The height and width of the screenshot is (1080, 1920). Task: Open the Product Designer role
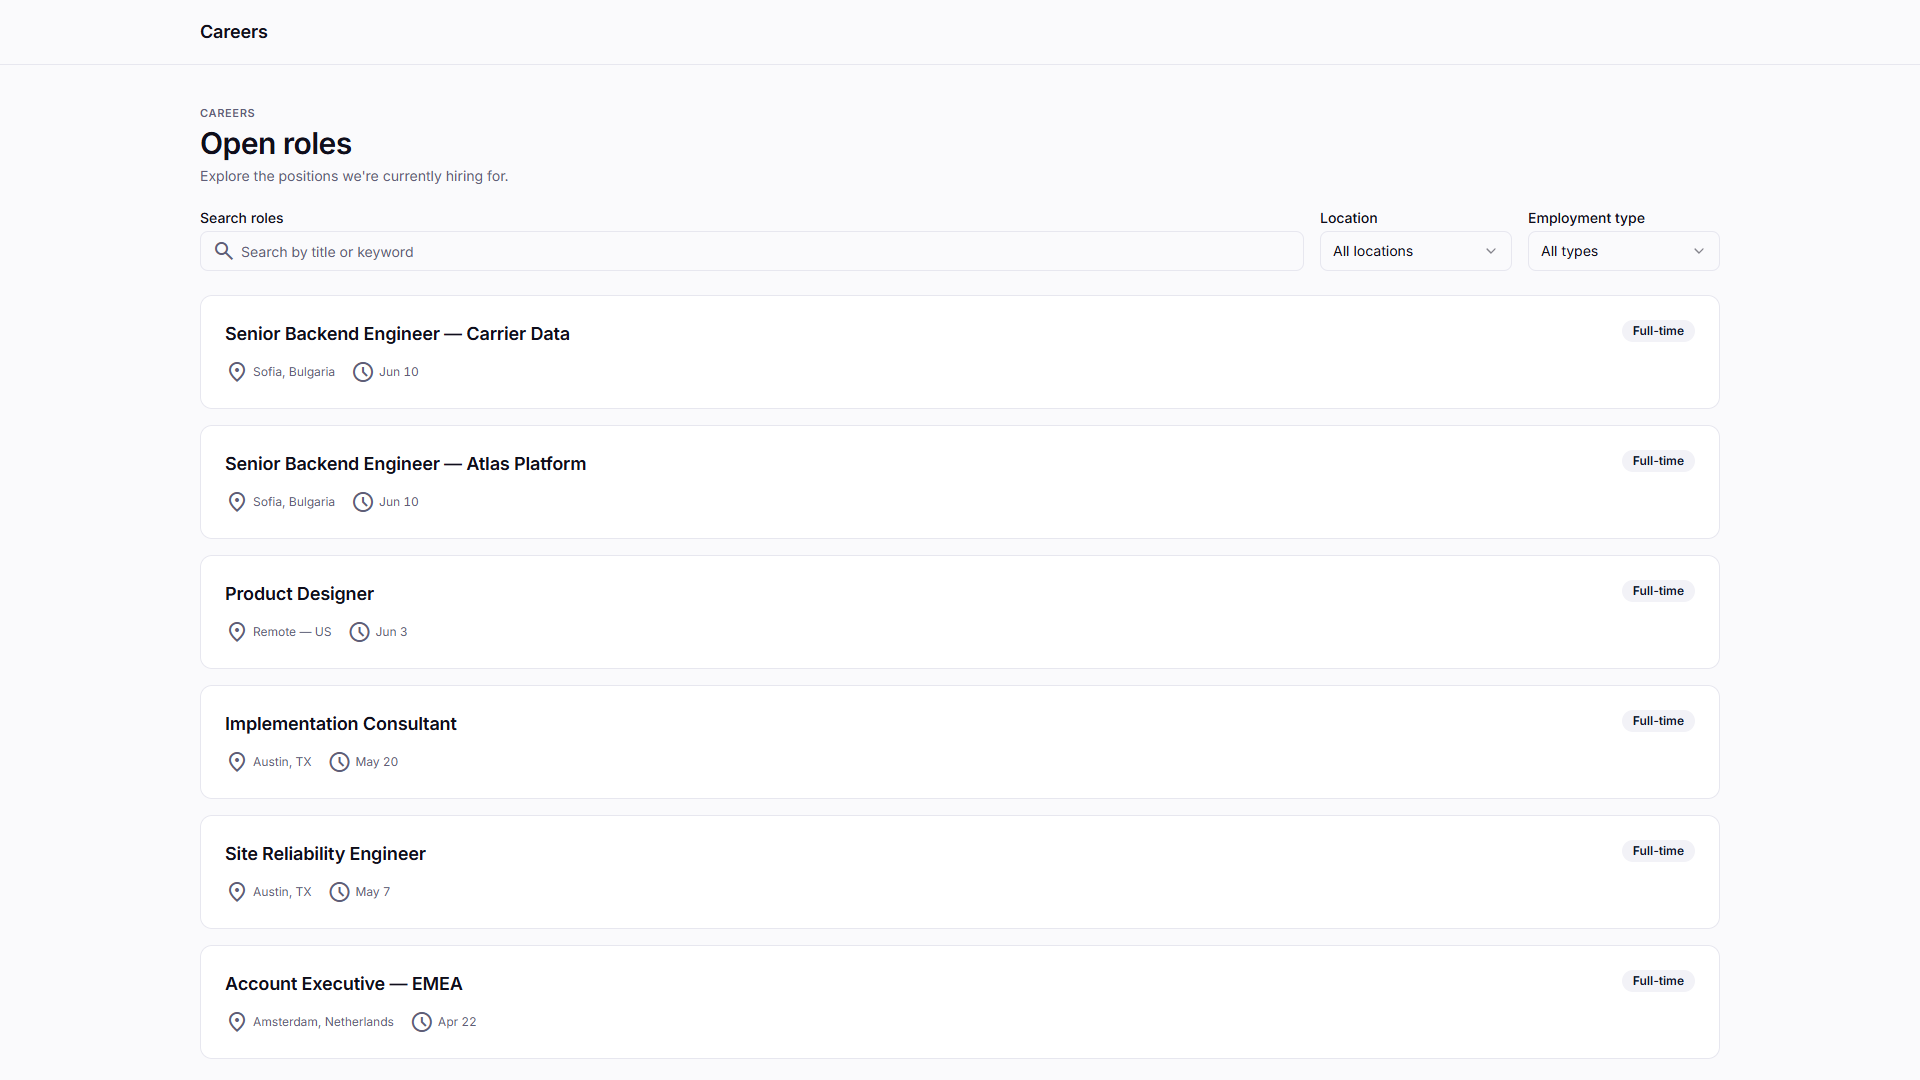pyautogui.click(x=299, y=594)
